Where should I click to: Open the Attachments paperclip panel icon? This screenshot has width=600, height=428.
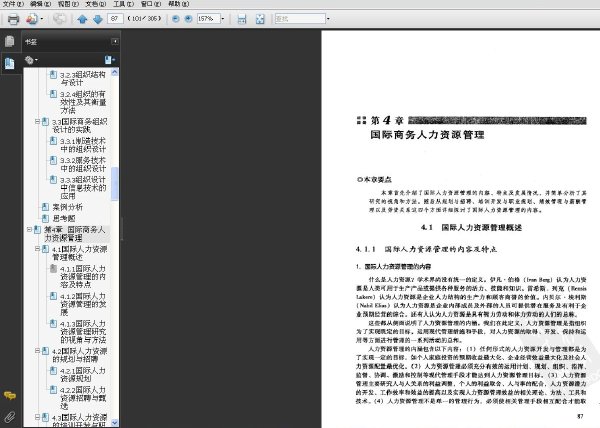coord(10,417)
